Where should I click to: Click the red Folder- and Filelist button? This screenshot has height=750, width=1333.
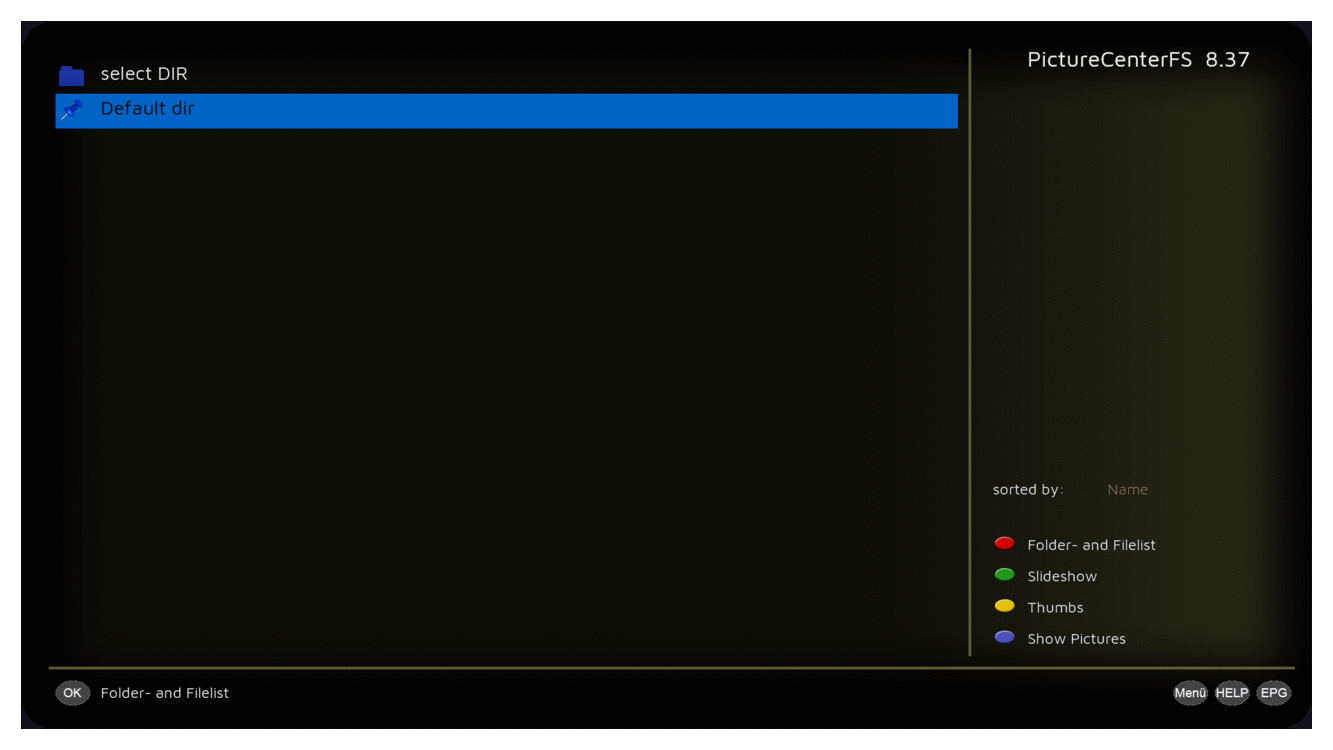(1004, 544)
